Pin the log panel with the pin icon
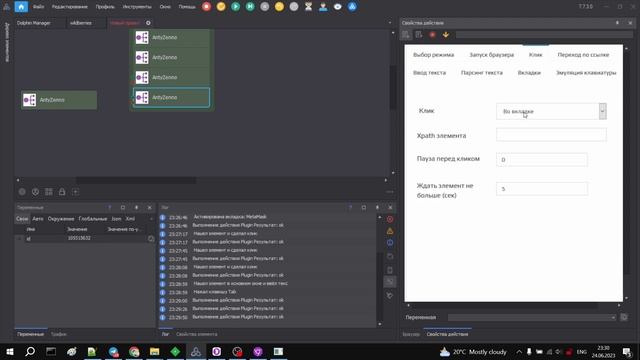This screenshot has height=360, width=640. (377, 208)
